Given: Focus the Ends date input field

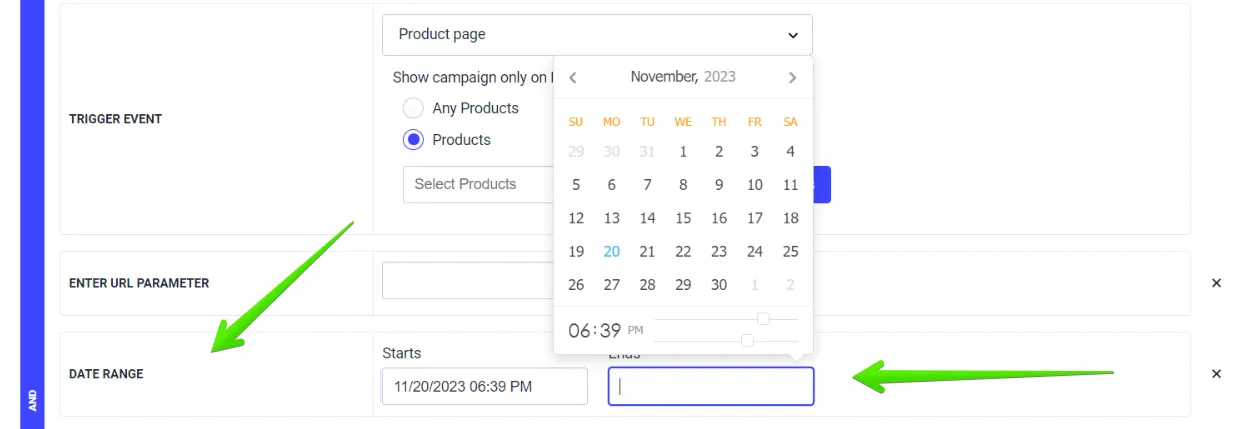Looking at the screenshot, I should coord(710,386).
